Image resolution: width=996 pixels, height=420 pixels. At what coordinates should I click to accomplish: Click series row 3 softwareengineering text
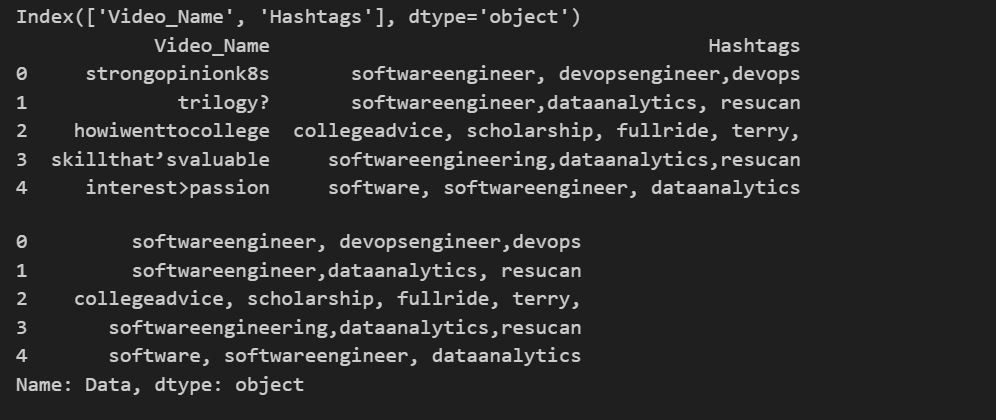pos(217,328)
